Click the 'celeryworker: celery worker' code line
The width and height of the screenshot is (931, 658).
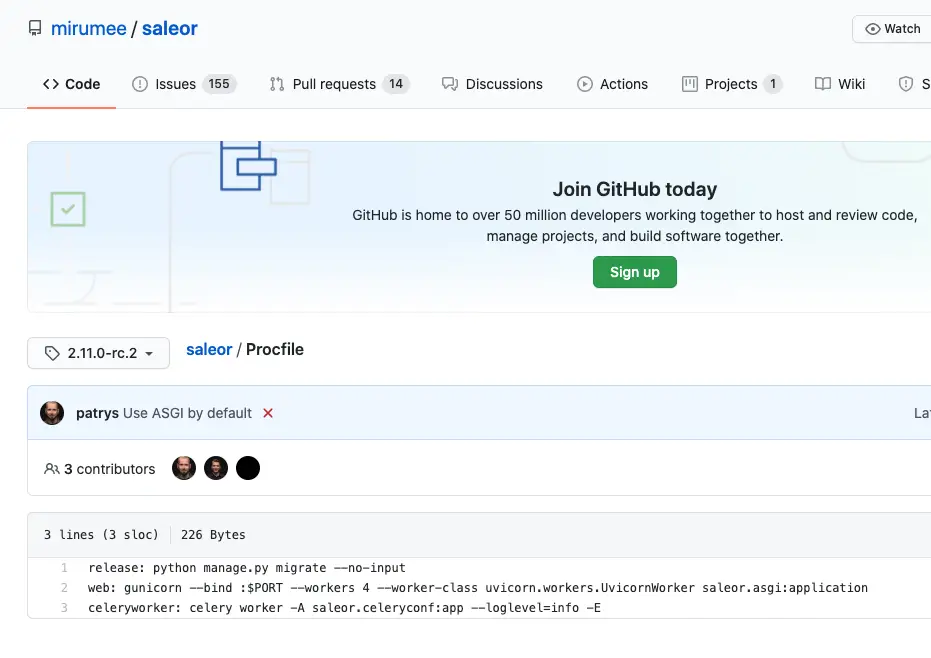click(x=344, y=608)
